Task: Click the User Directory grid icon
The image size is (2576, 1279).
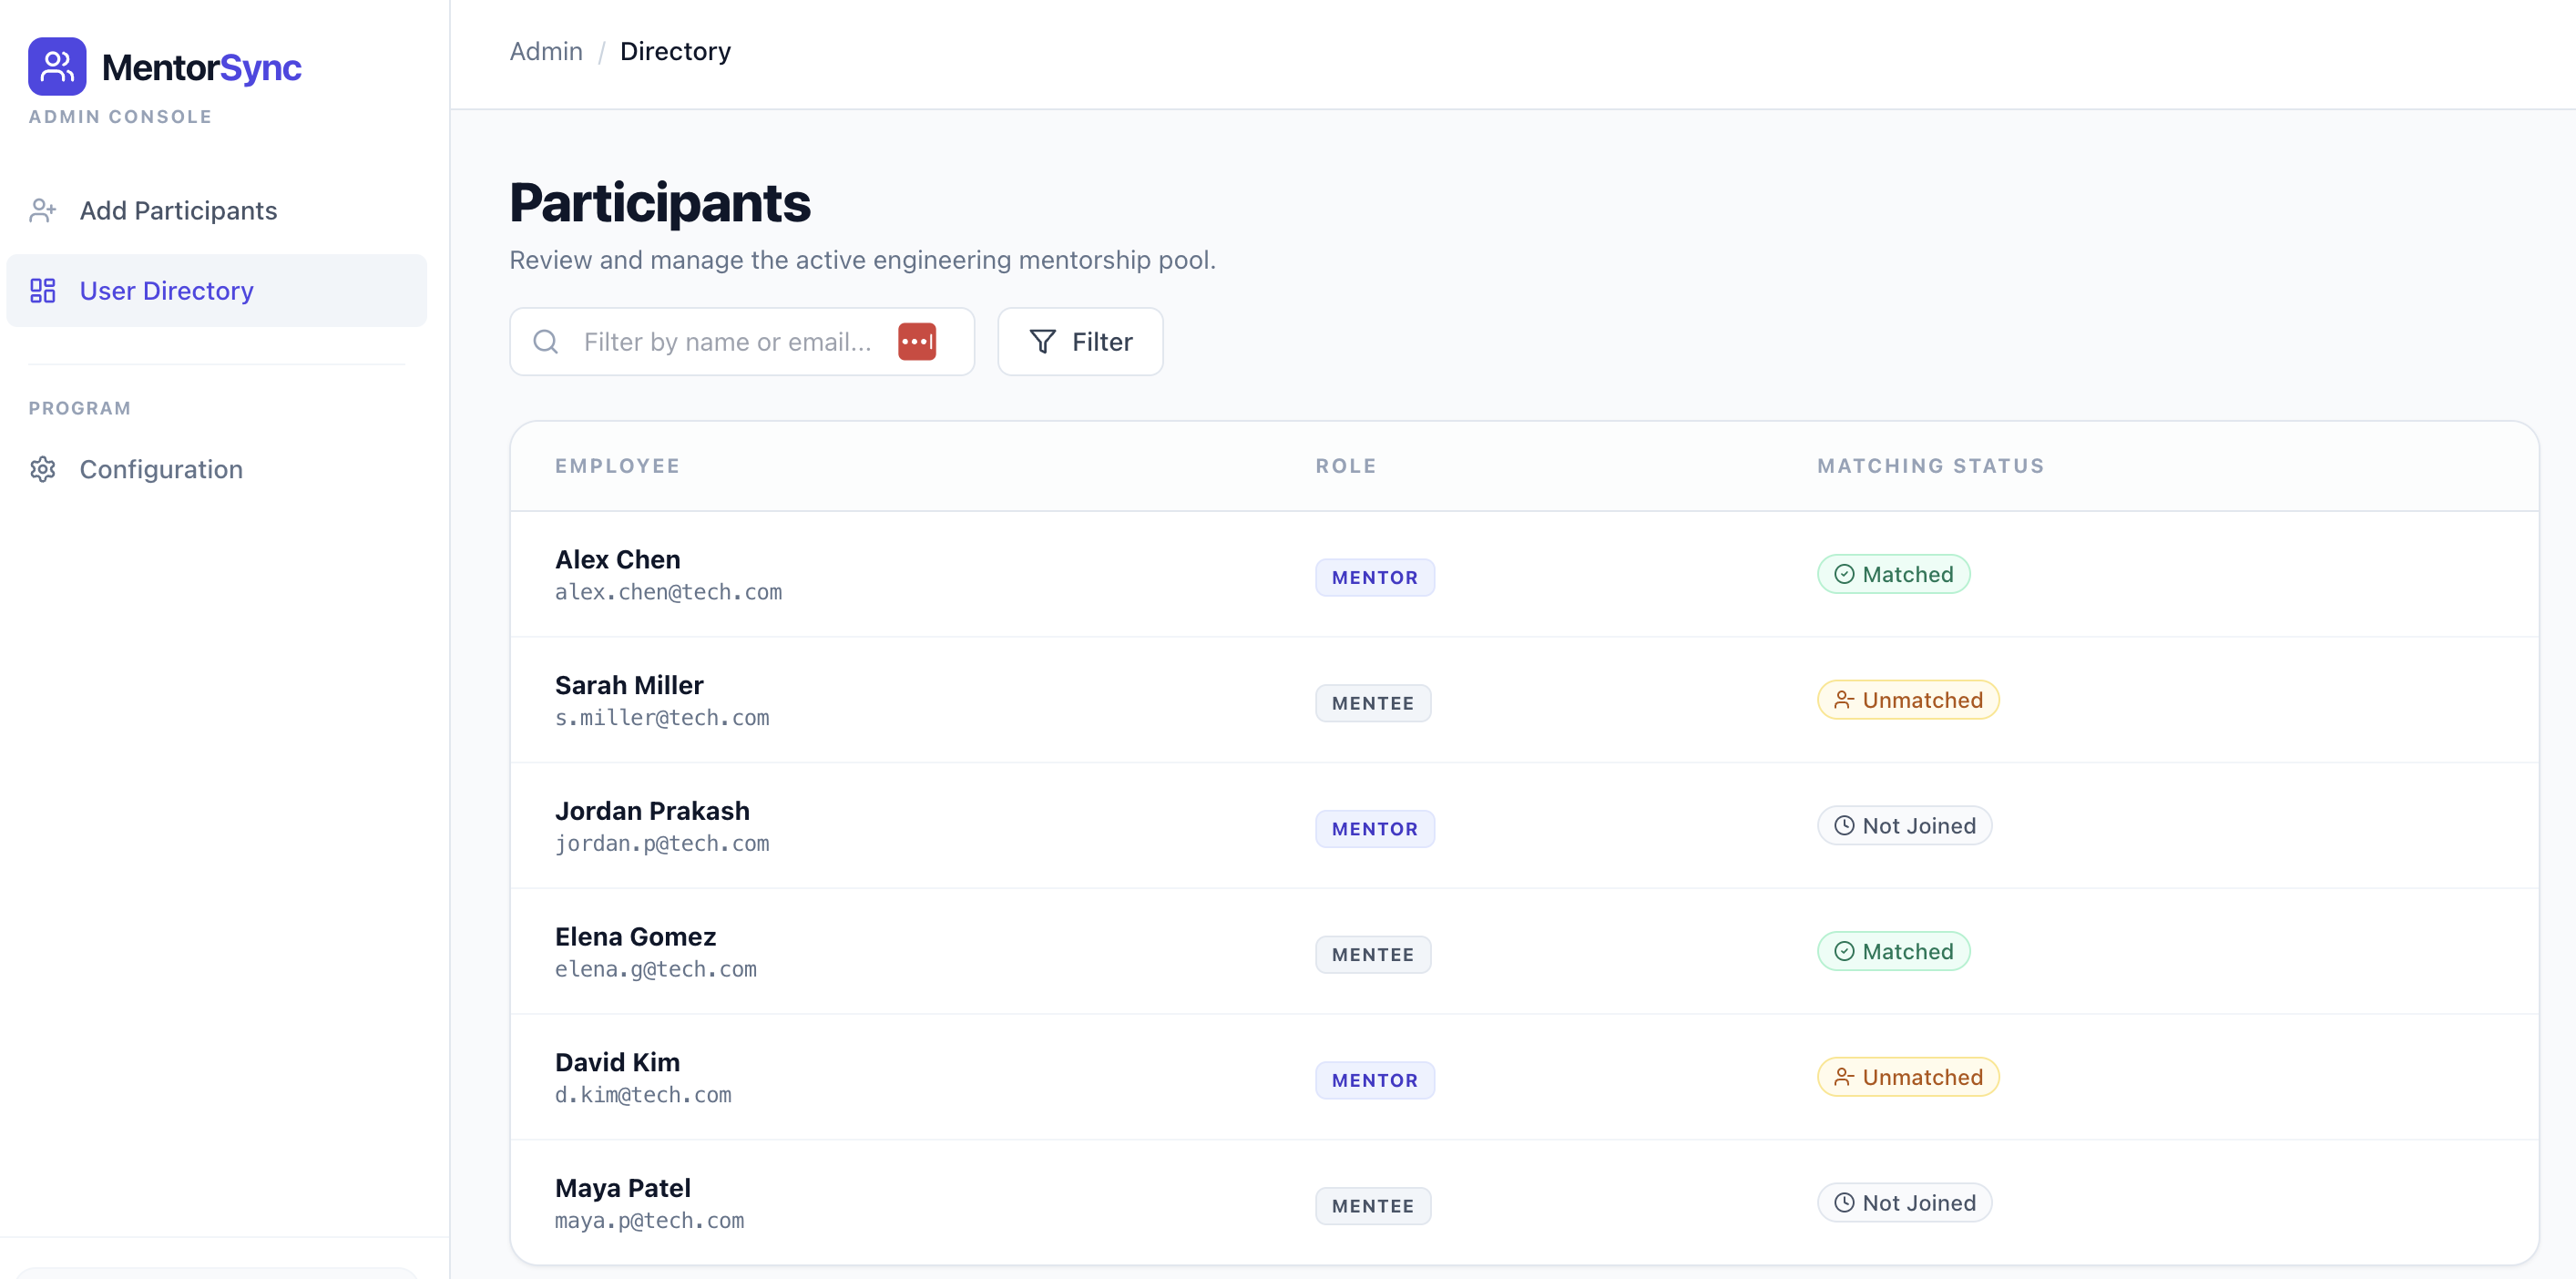Action: (42, 291)
